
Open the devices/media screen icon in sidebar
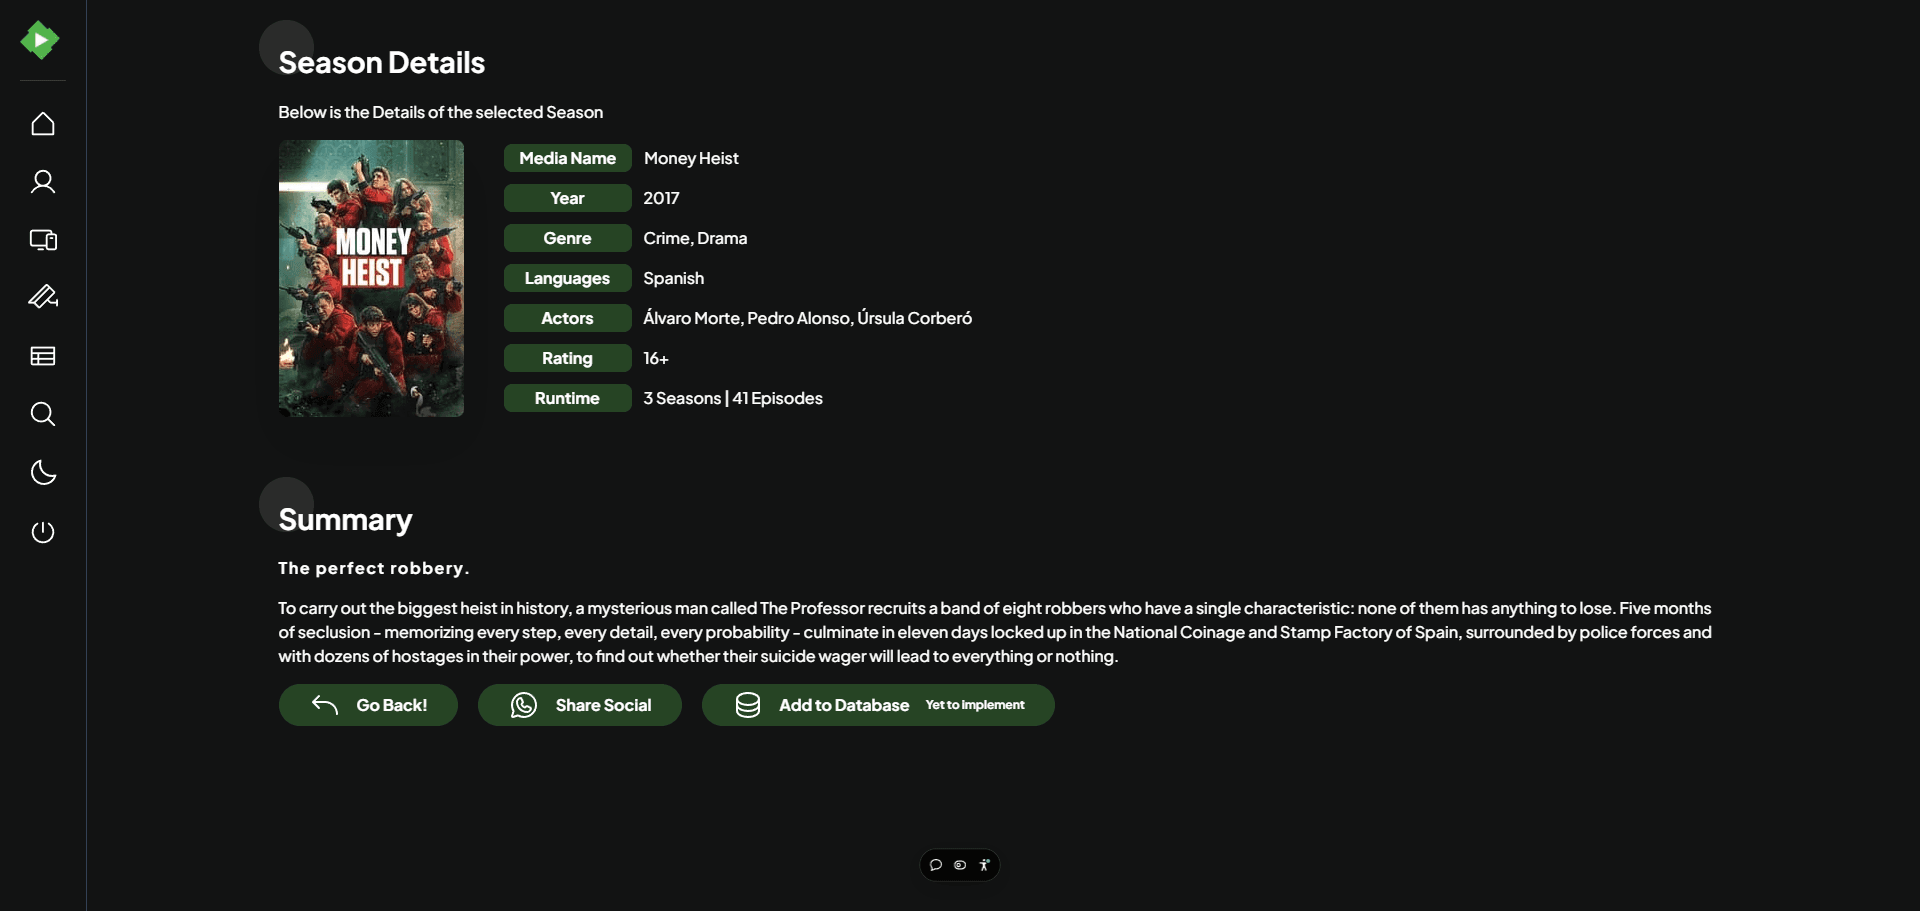[43, 240]
